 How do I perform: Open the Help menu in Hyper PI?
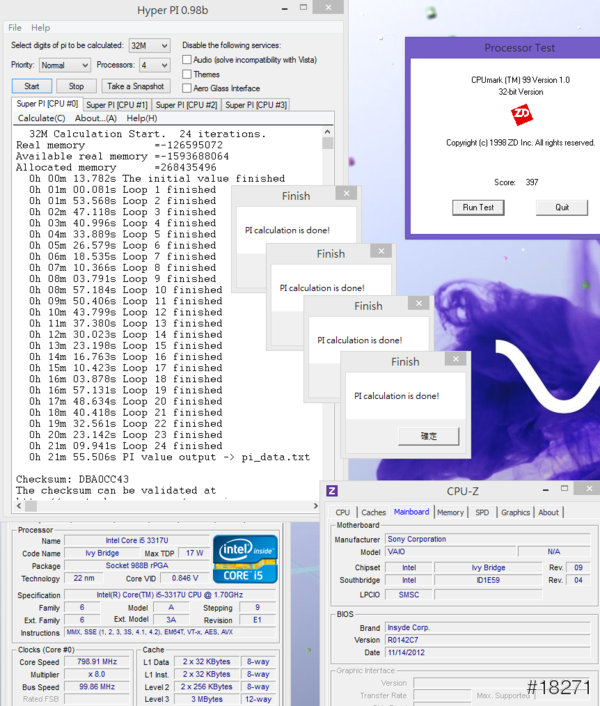point(40,28)
